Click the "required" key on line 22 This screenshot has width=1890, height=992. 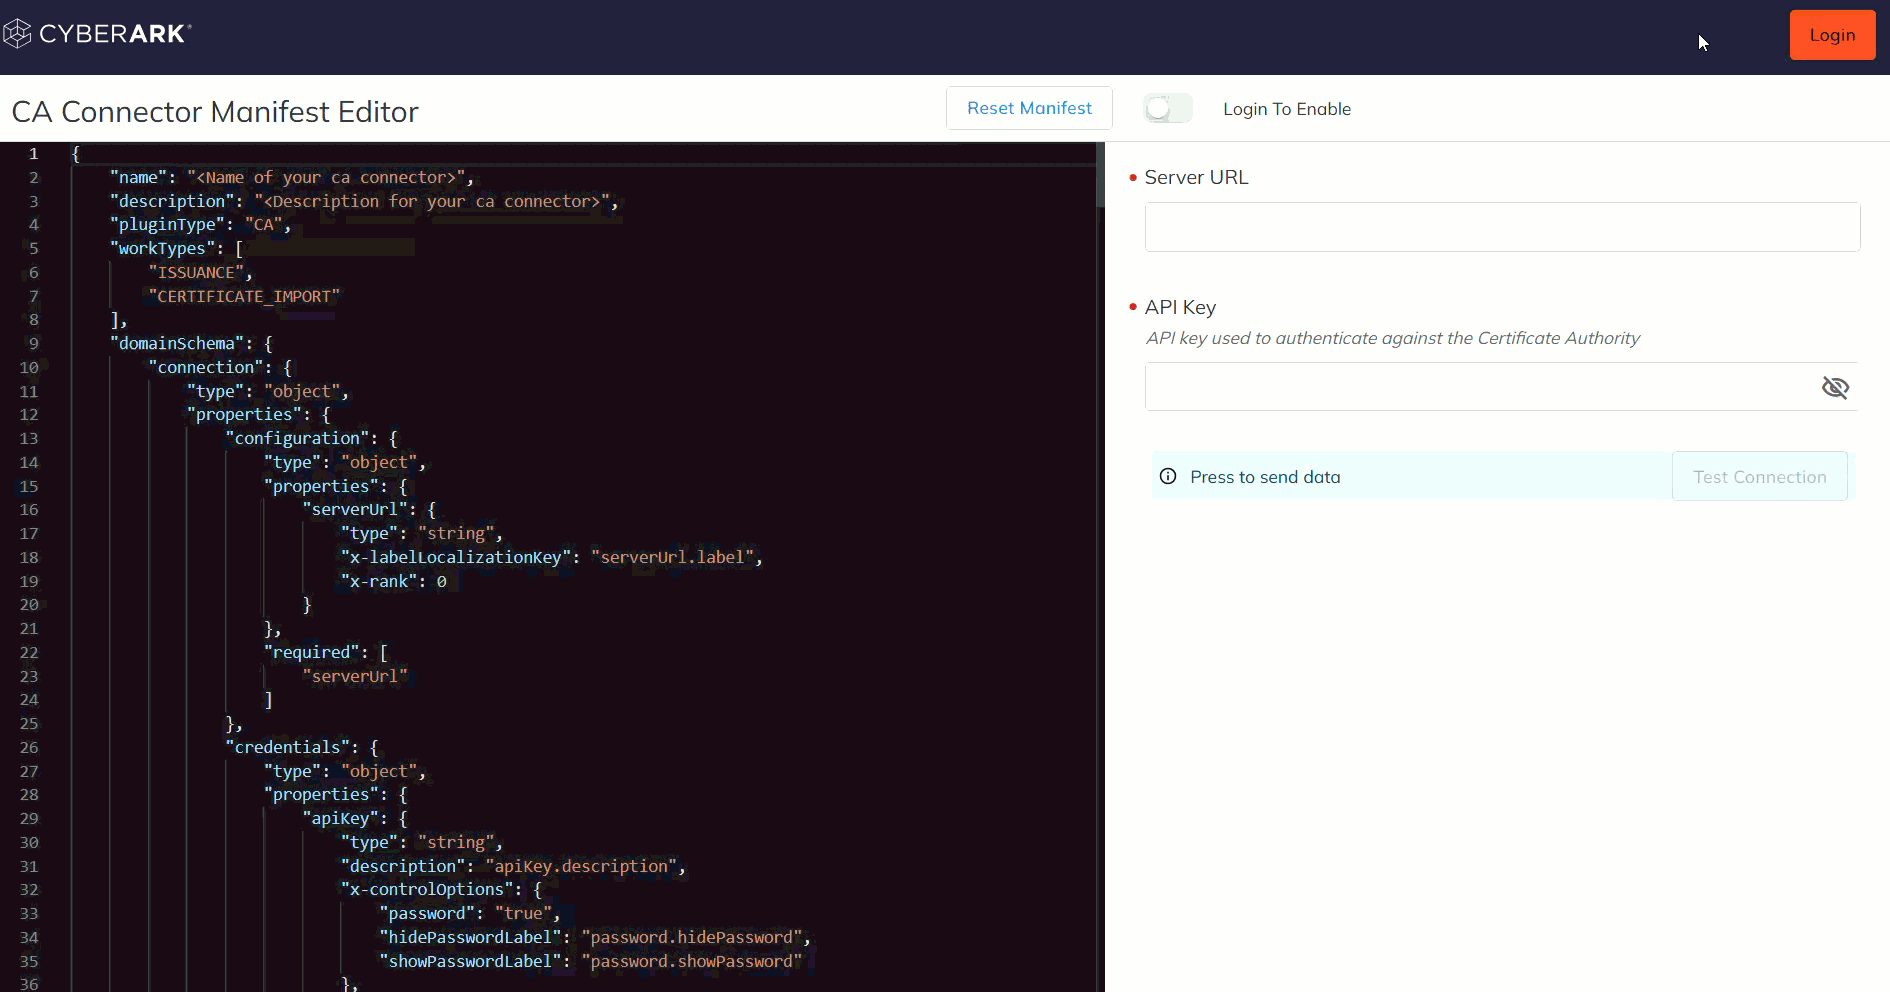(x=312, y=652)
